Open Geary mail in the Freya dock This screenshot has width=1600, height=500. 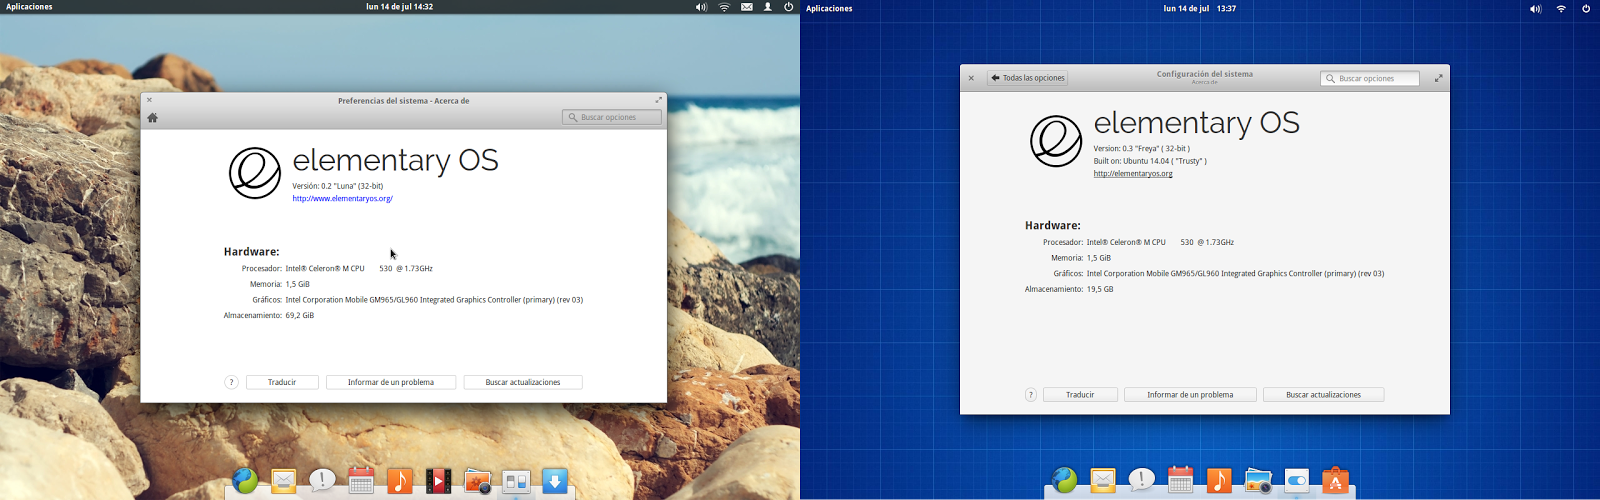coord(1103,481)
